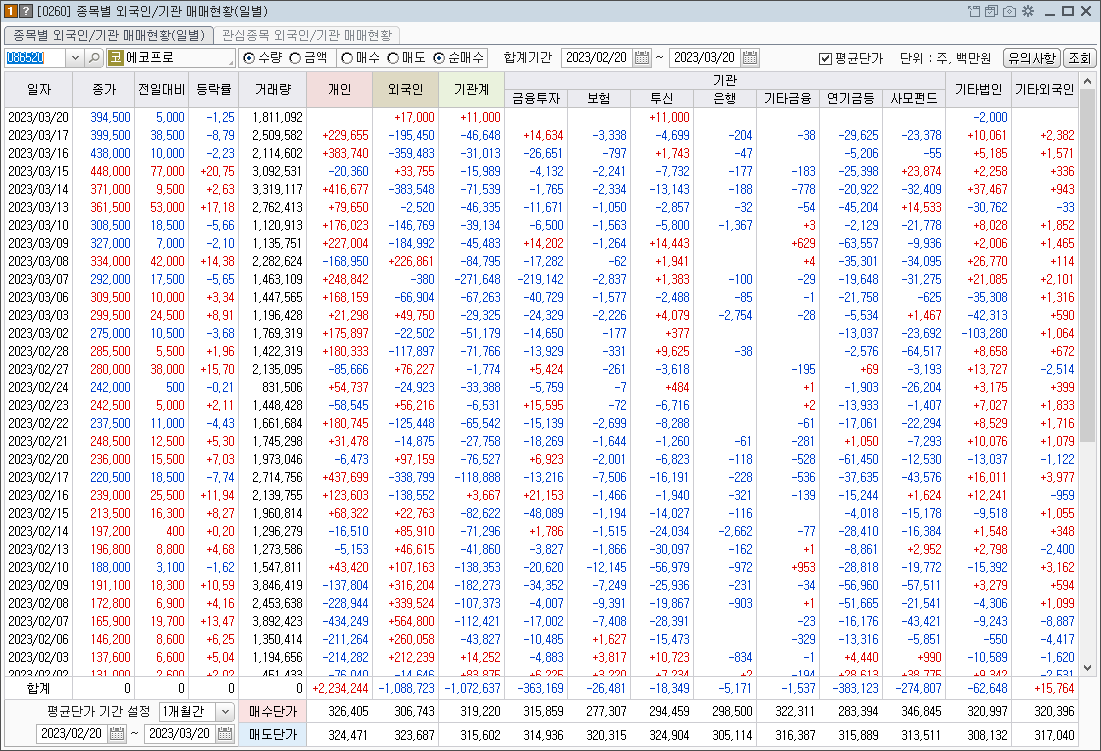Click the scrollbar up arrow
This screenshot has width=1101, height=751.
point(1088,81)
